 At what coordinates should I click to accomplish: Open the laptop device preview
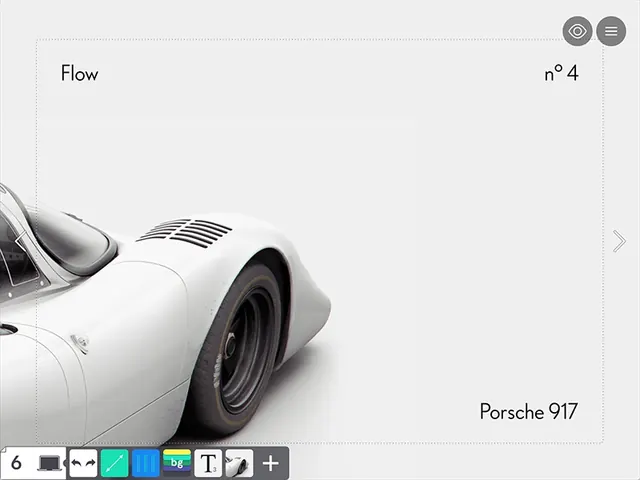(x=50, y=463)
